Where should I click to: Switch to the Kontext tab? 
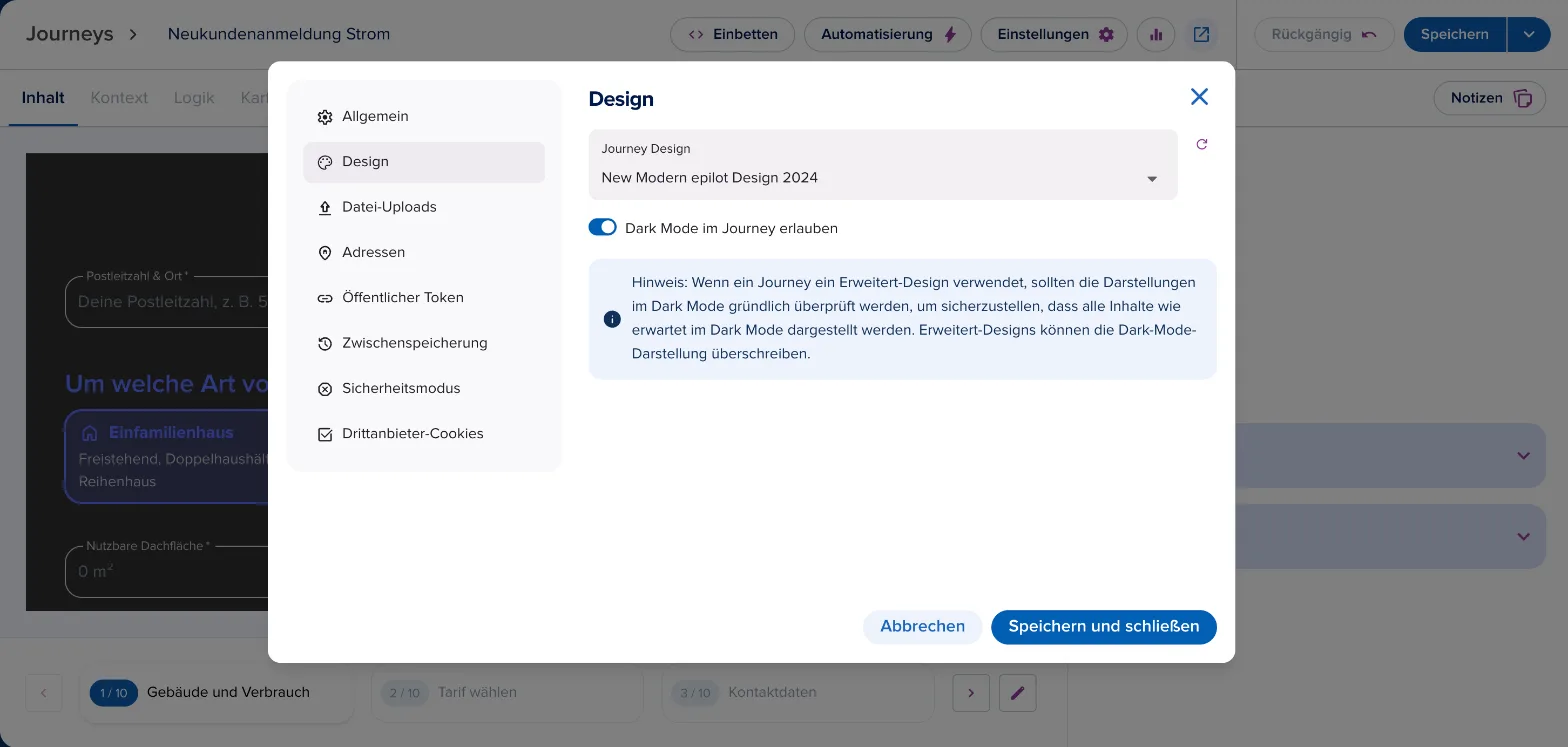[x=119, y=98]
